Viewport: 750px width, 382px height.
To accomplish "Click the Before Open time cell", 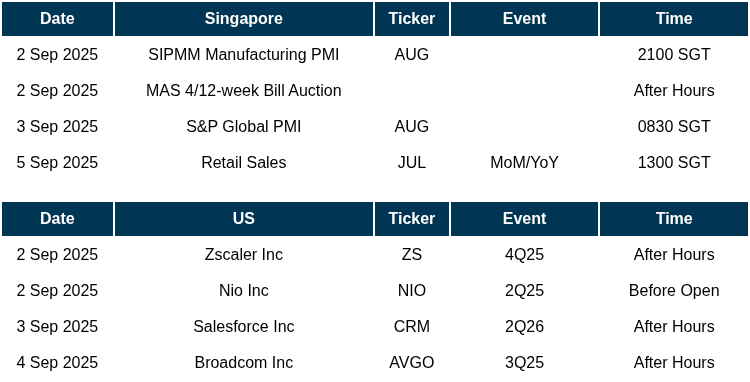I will (x=674, y=290).
